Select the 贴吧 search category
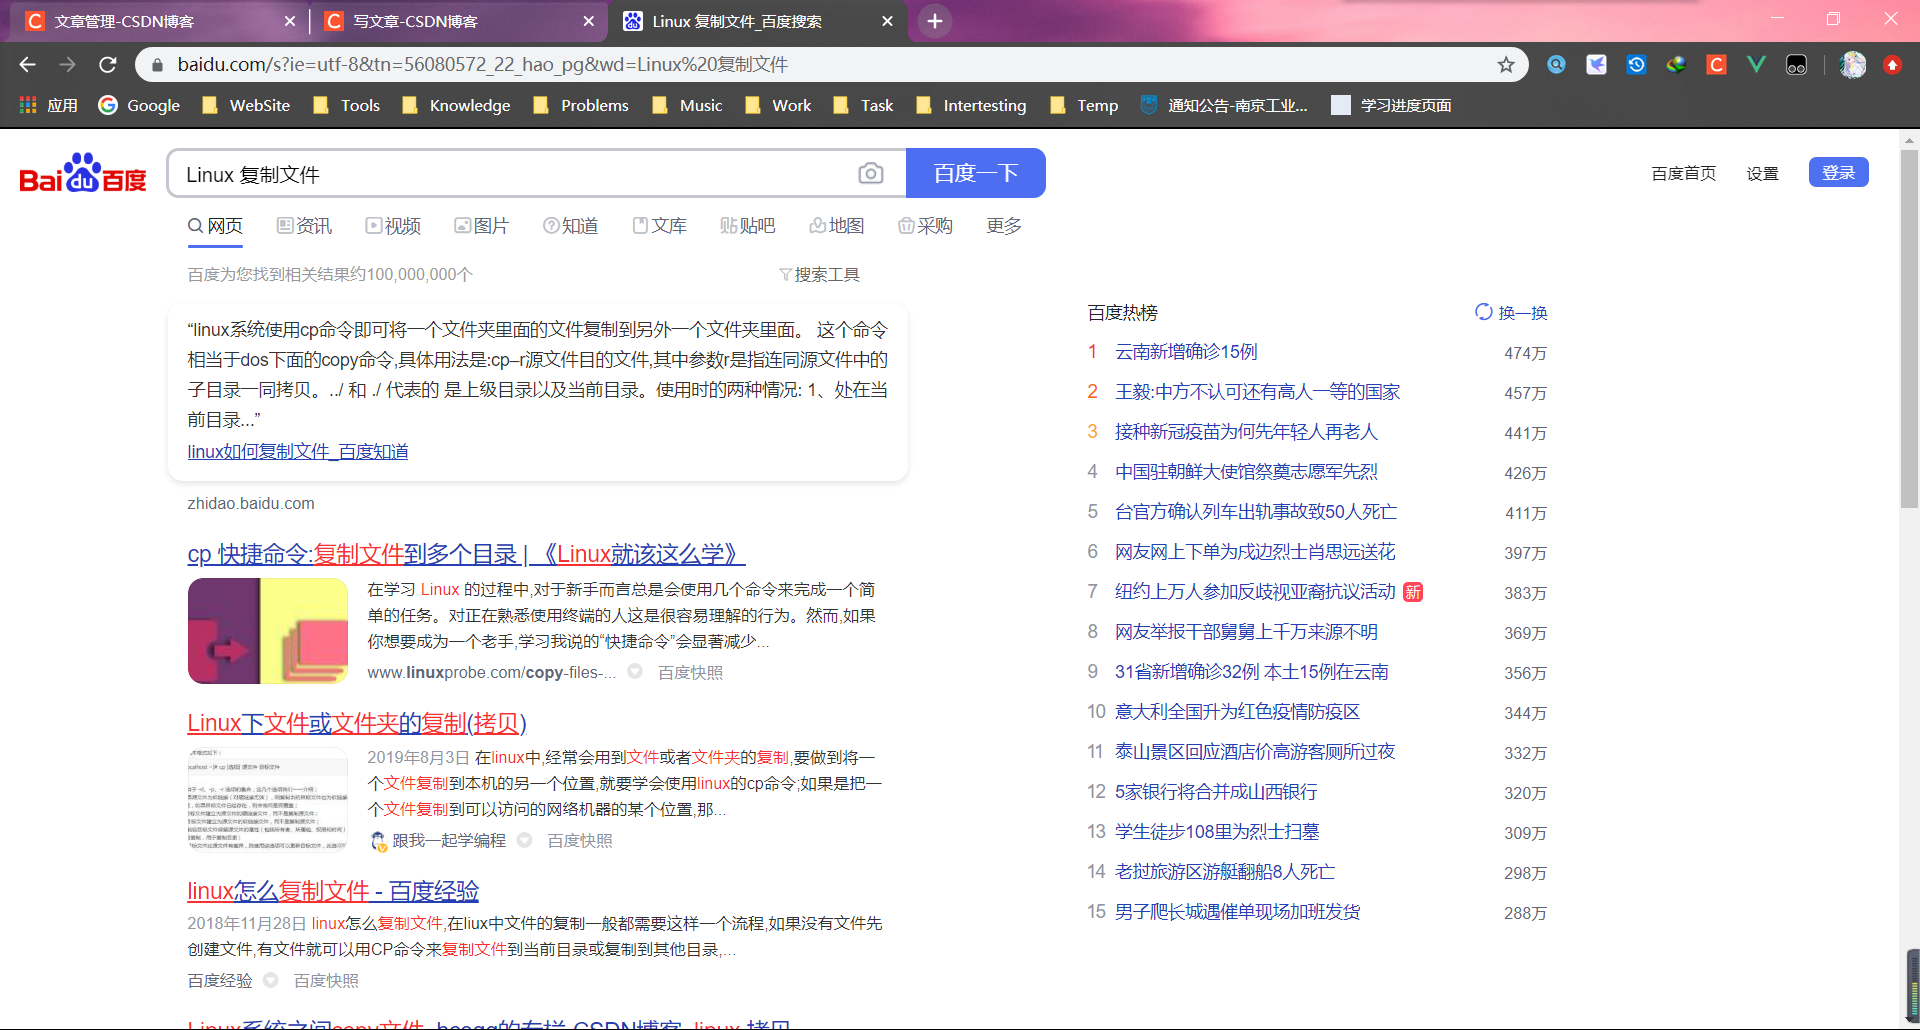1920x1030 pixels. click(x=748, y=226)
